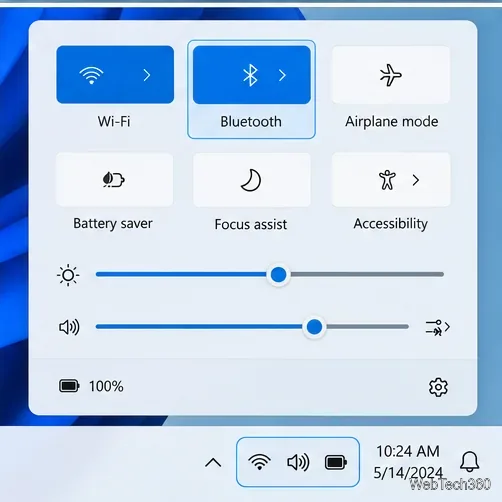
Task: Click the Bluetooth label text
Action: coord(251,122)
